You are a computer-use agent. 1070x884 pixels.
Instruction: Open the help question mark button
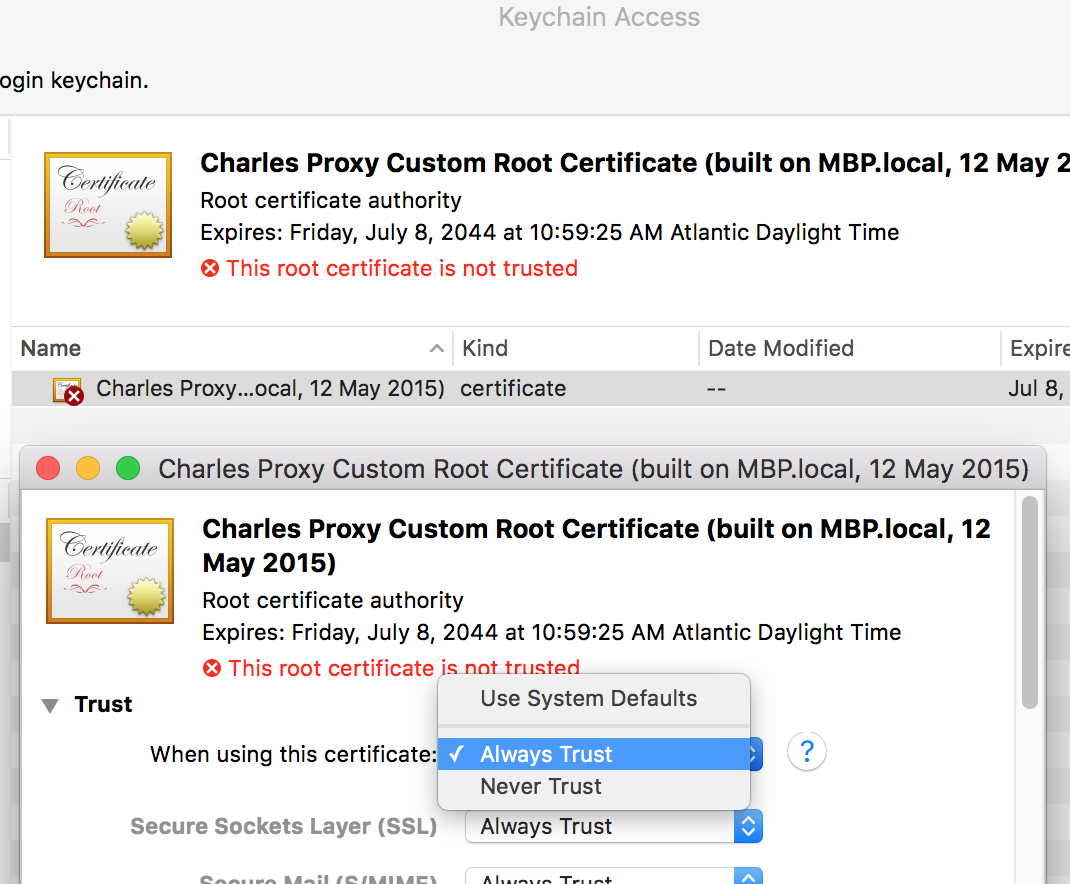pyautogui.click(x=807, y=752)
